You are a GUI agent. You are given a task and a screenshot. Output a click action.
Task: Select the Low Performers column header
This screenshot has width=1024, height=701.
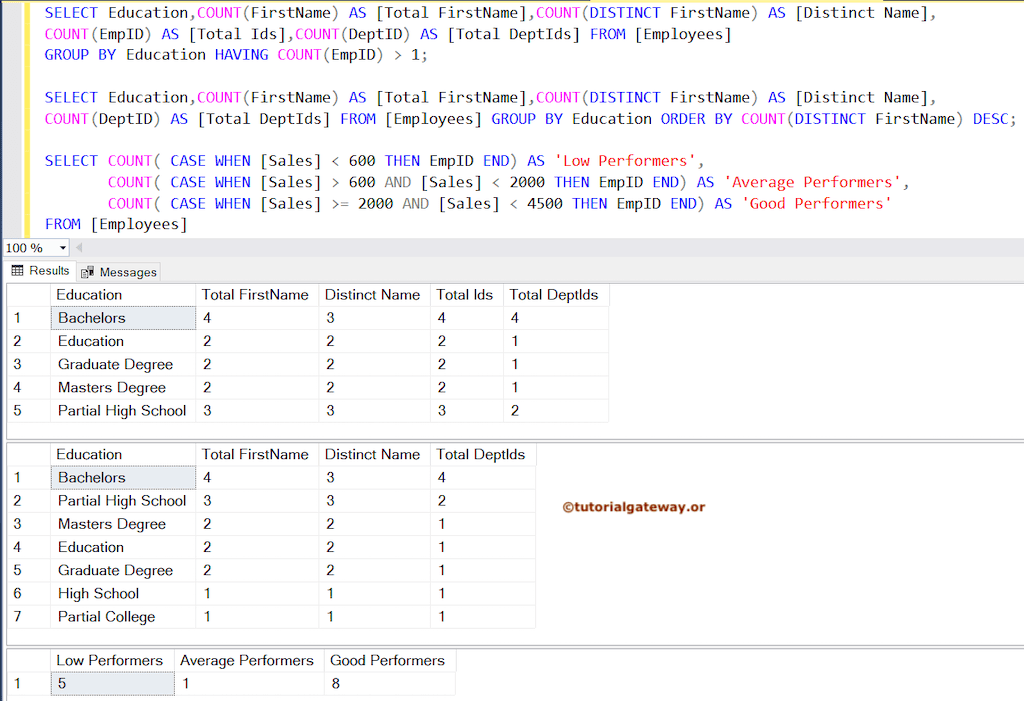111,660
